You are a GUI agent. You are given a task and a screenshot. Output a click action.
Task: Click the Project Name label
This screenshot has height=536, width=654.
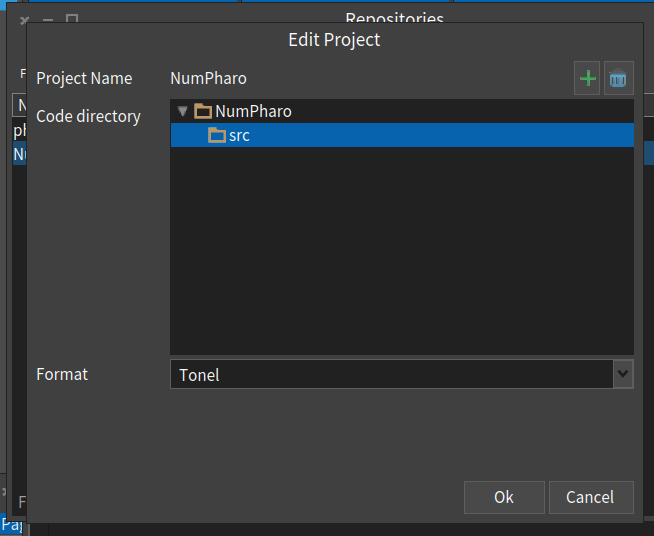point(84,78)
